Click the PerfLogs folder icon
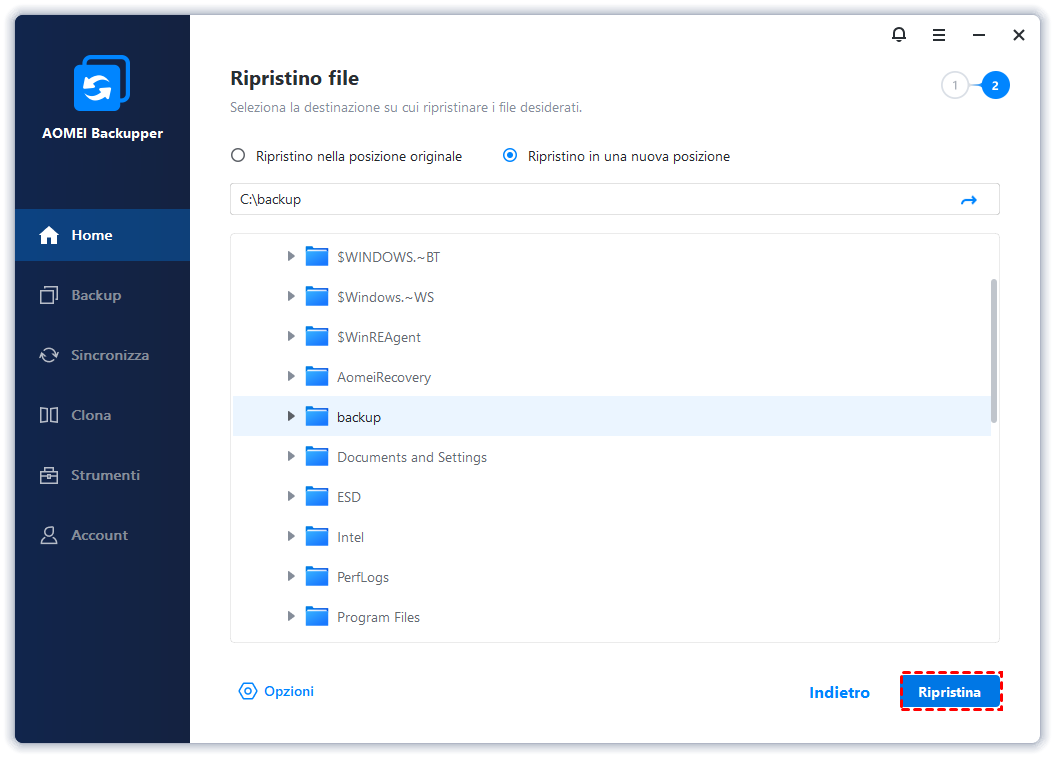1055x758 pixels. click(317, 577)
